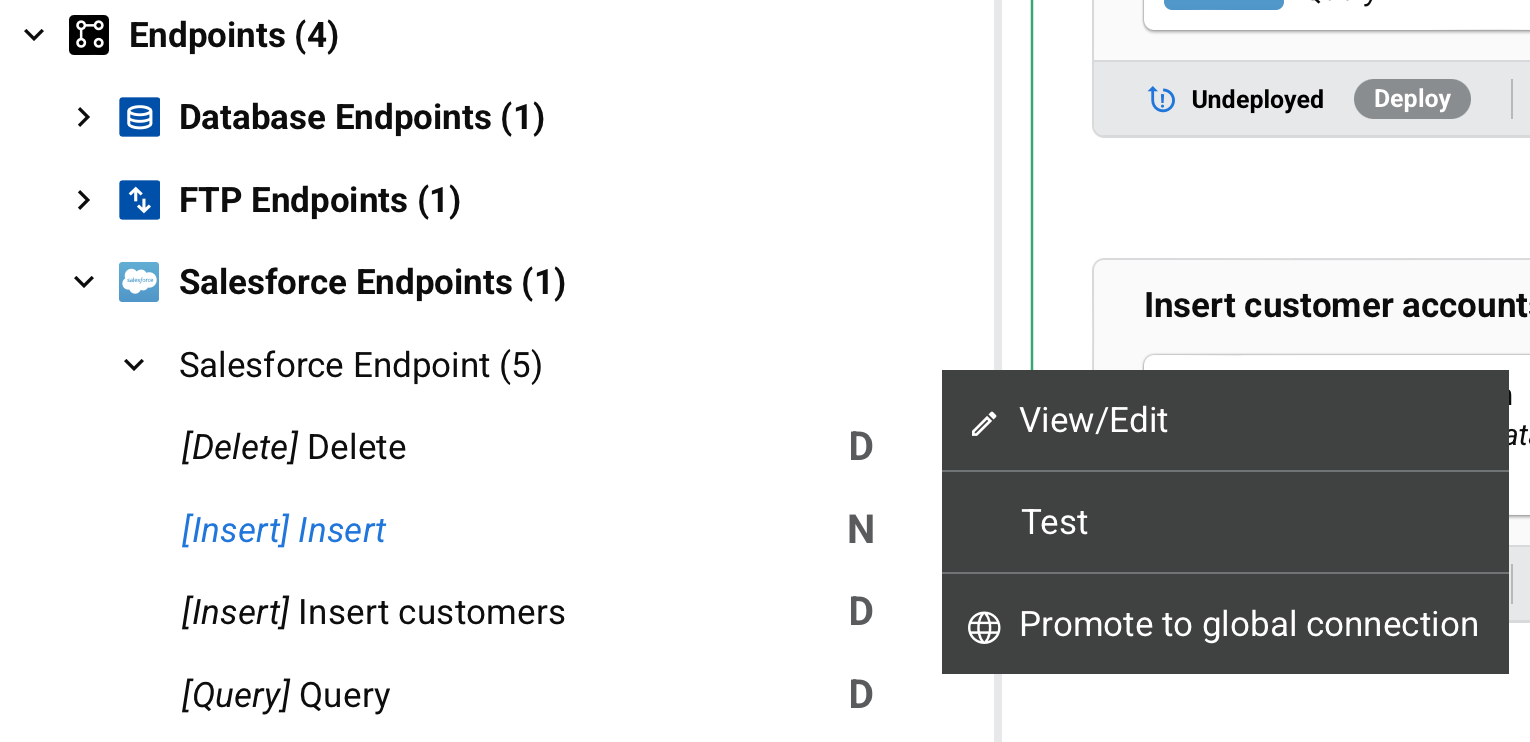Screen dimensions: 1530x742
Task: Click the globe icon for Promote option
Action: tap(984, 627)
